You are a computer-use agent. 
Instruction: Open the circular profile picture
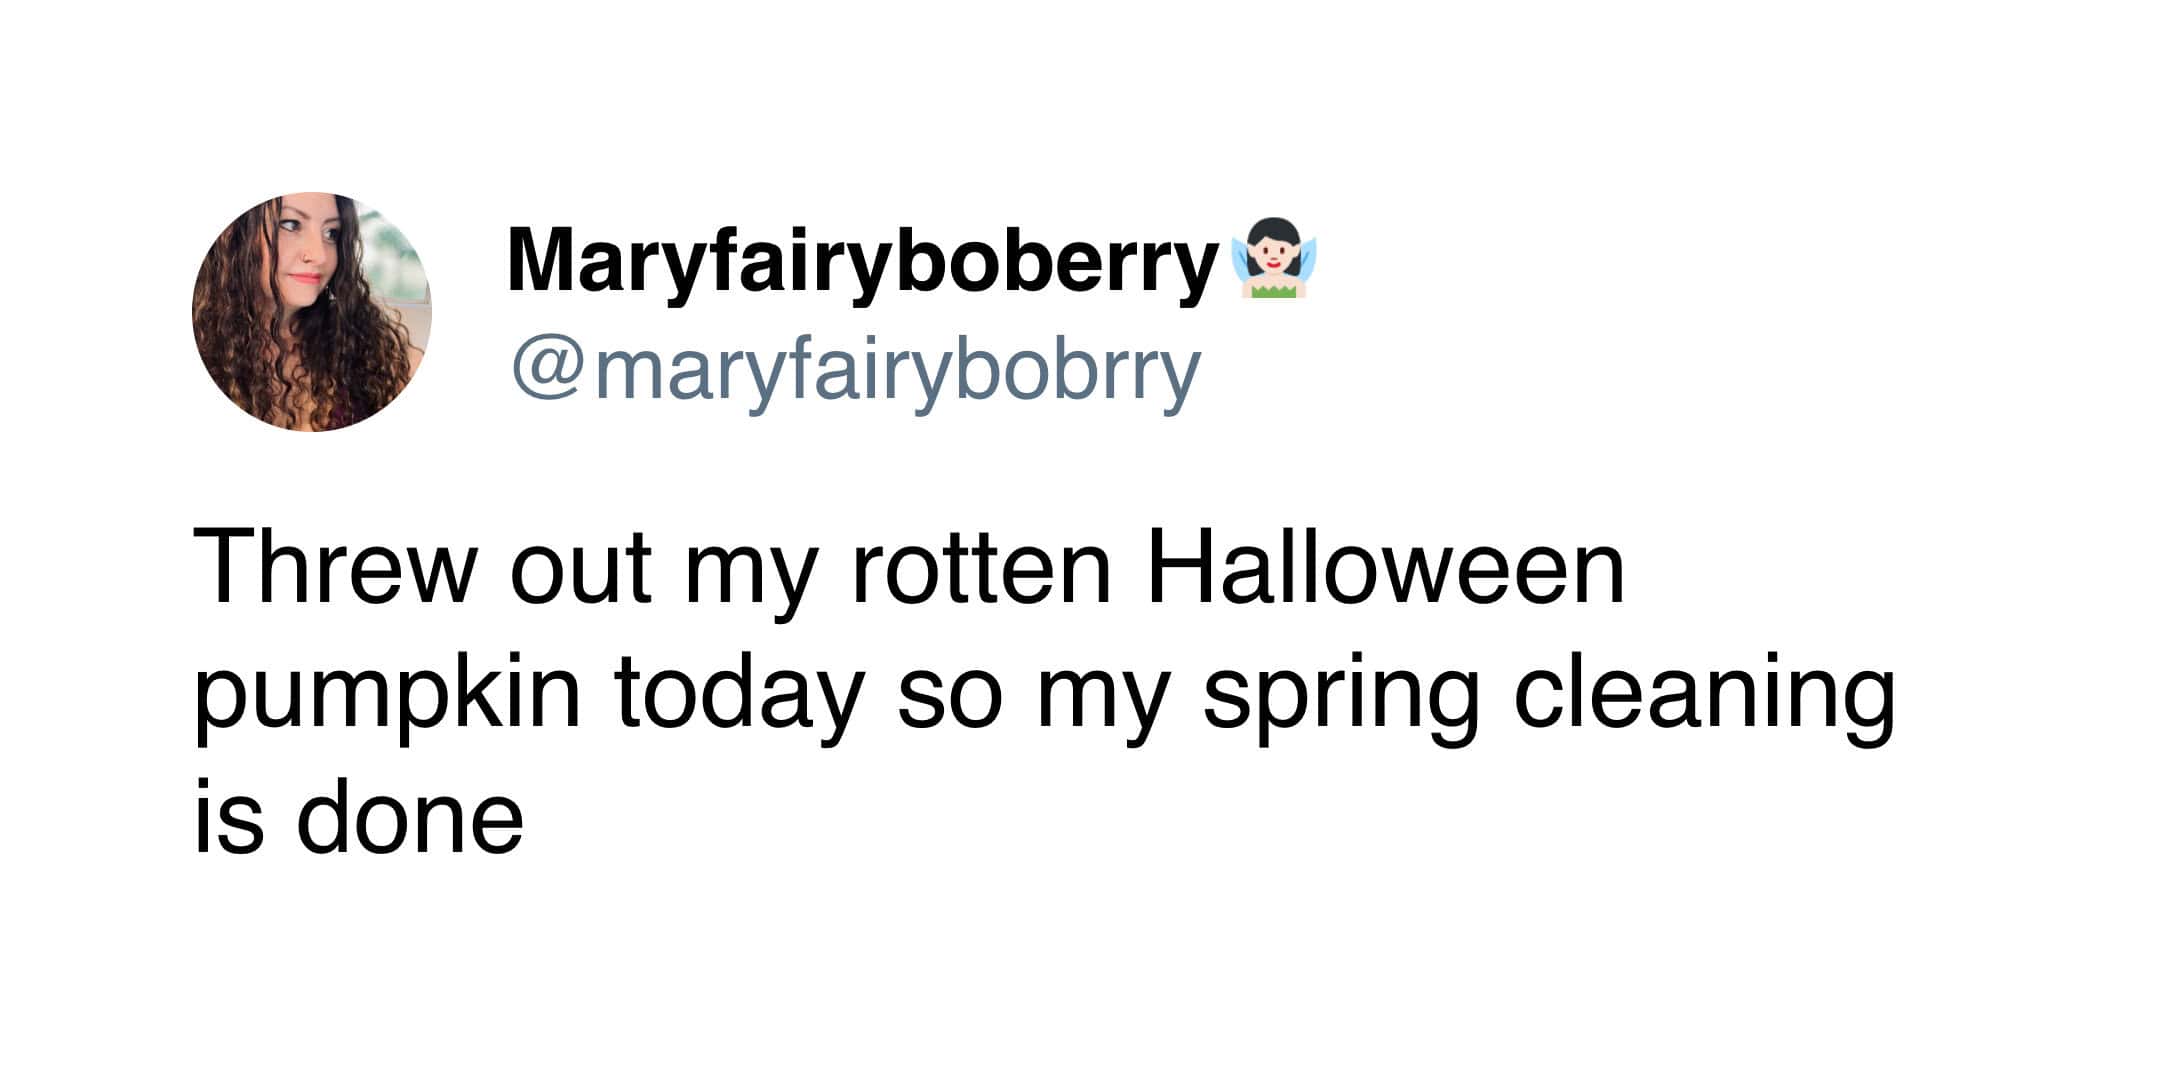pos(312,312)
